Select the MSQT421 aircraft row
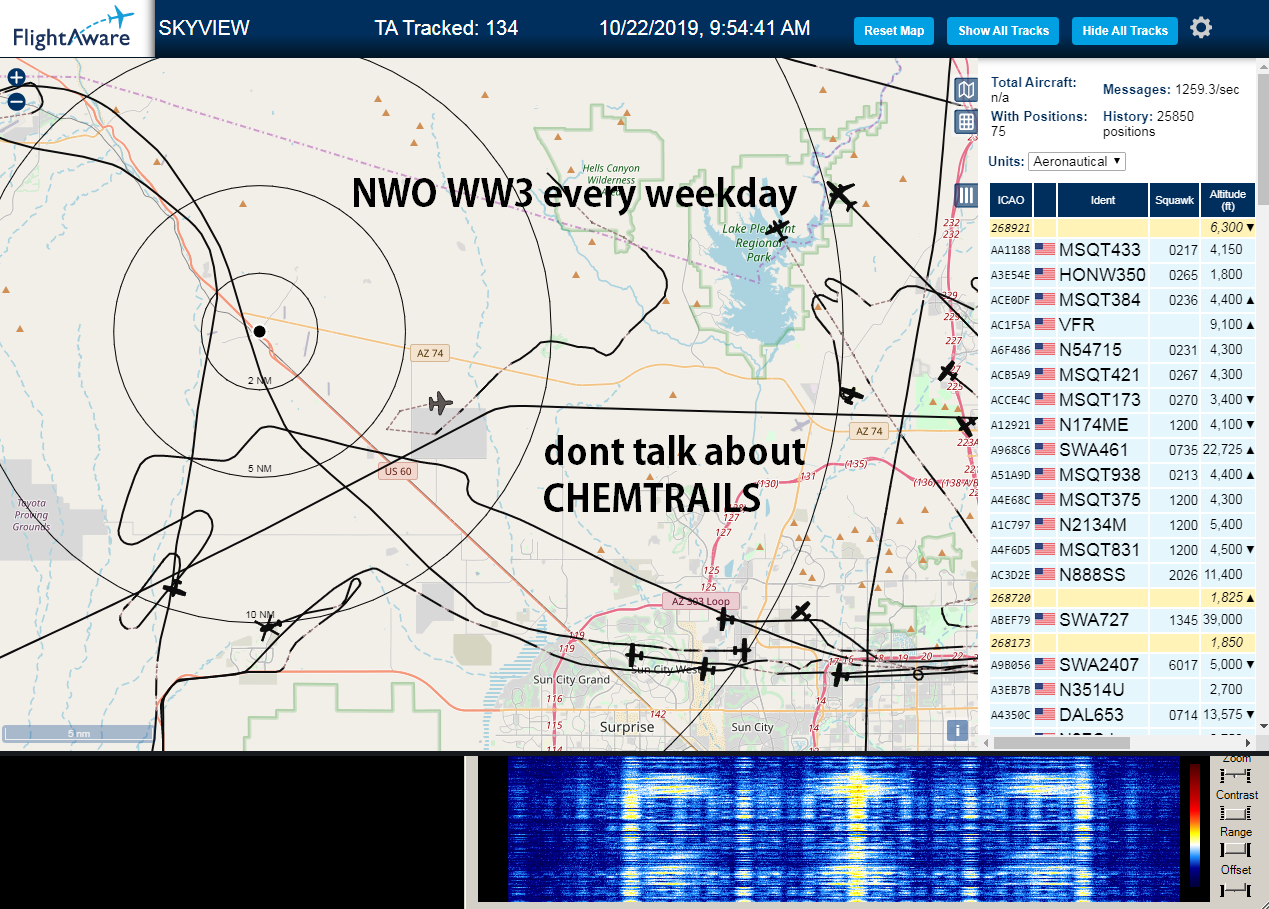 [1122, 375]
